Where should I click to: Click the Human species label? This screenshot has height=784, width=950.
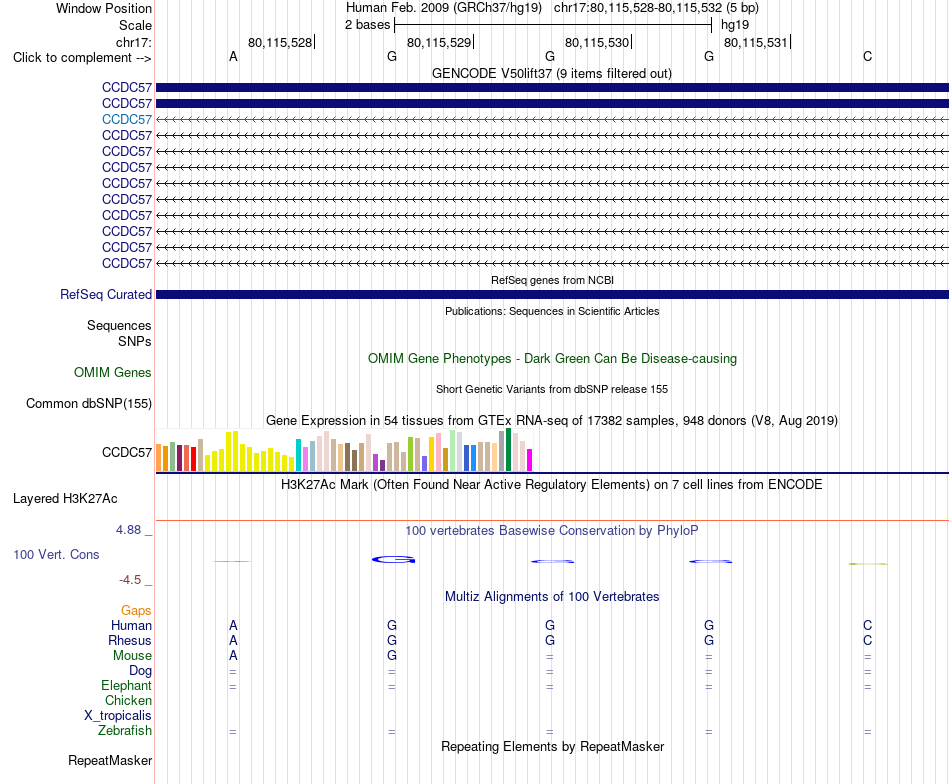click(x=131, y=625)
